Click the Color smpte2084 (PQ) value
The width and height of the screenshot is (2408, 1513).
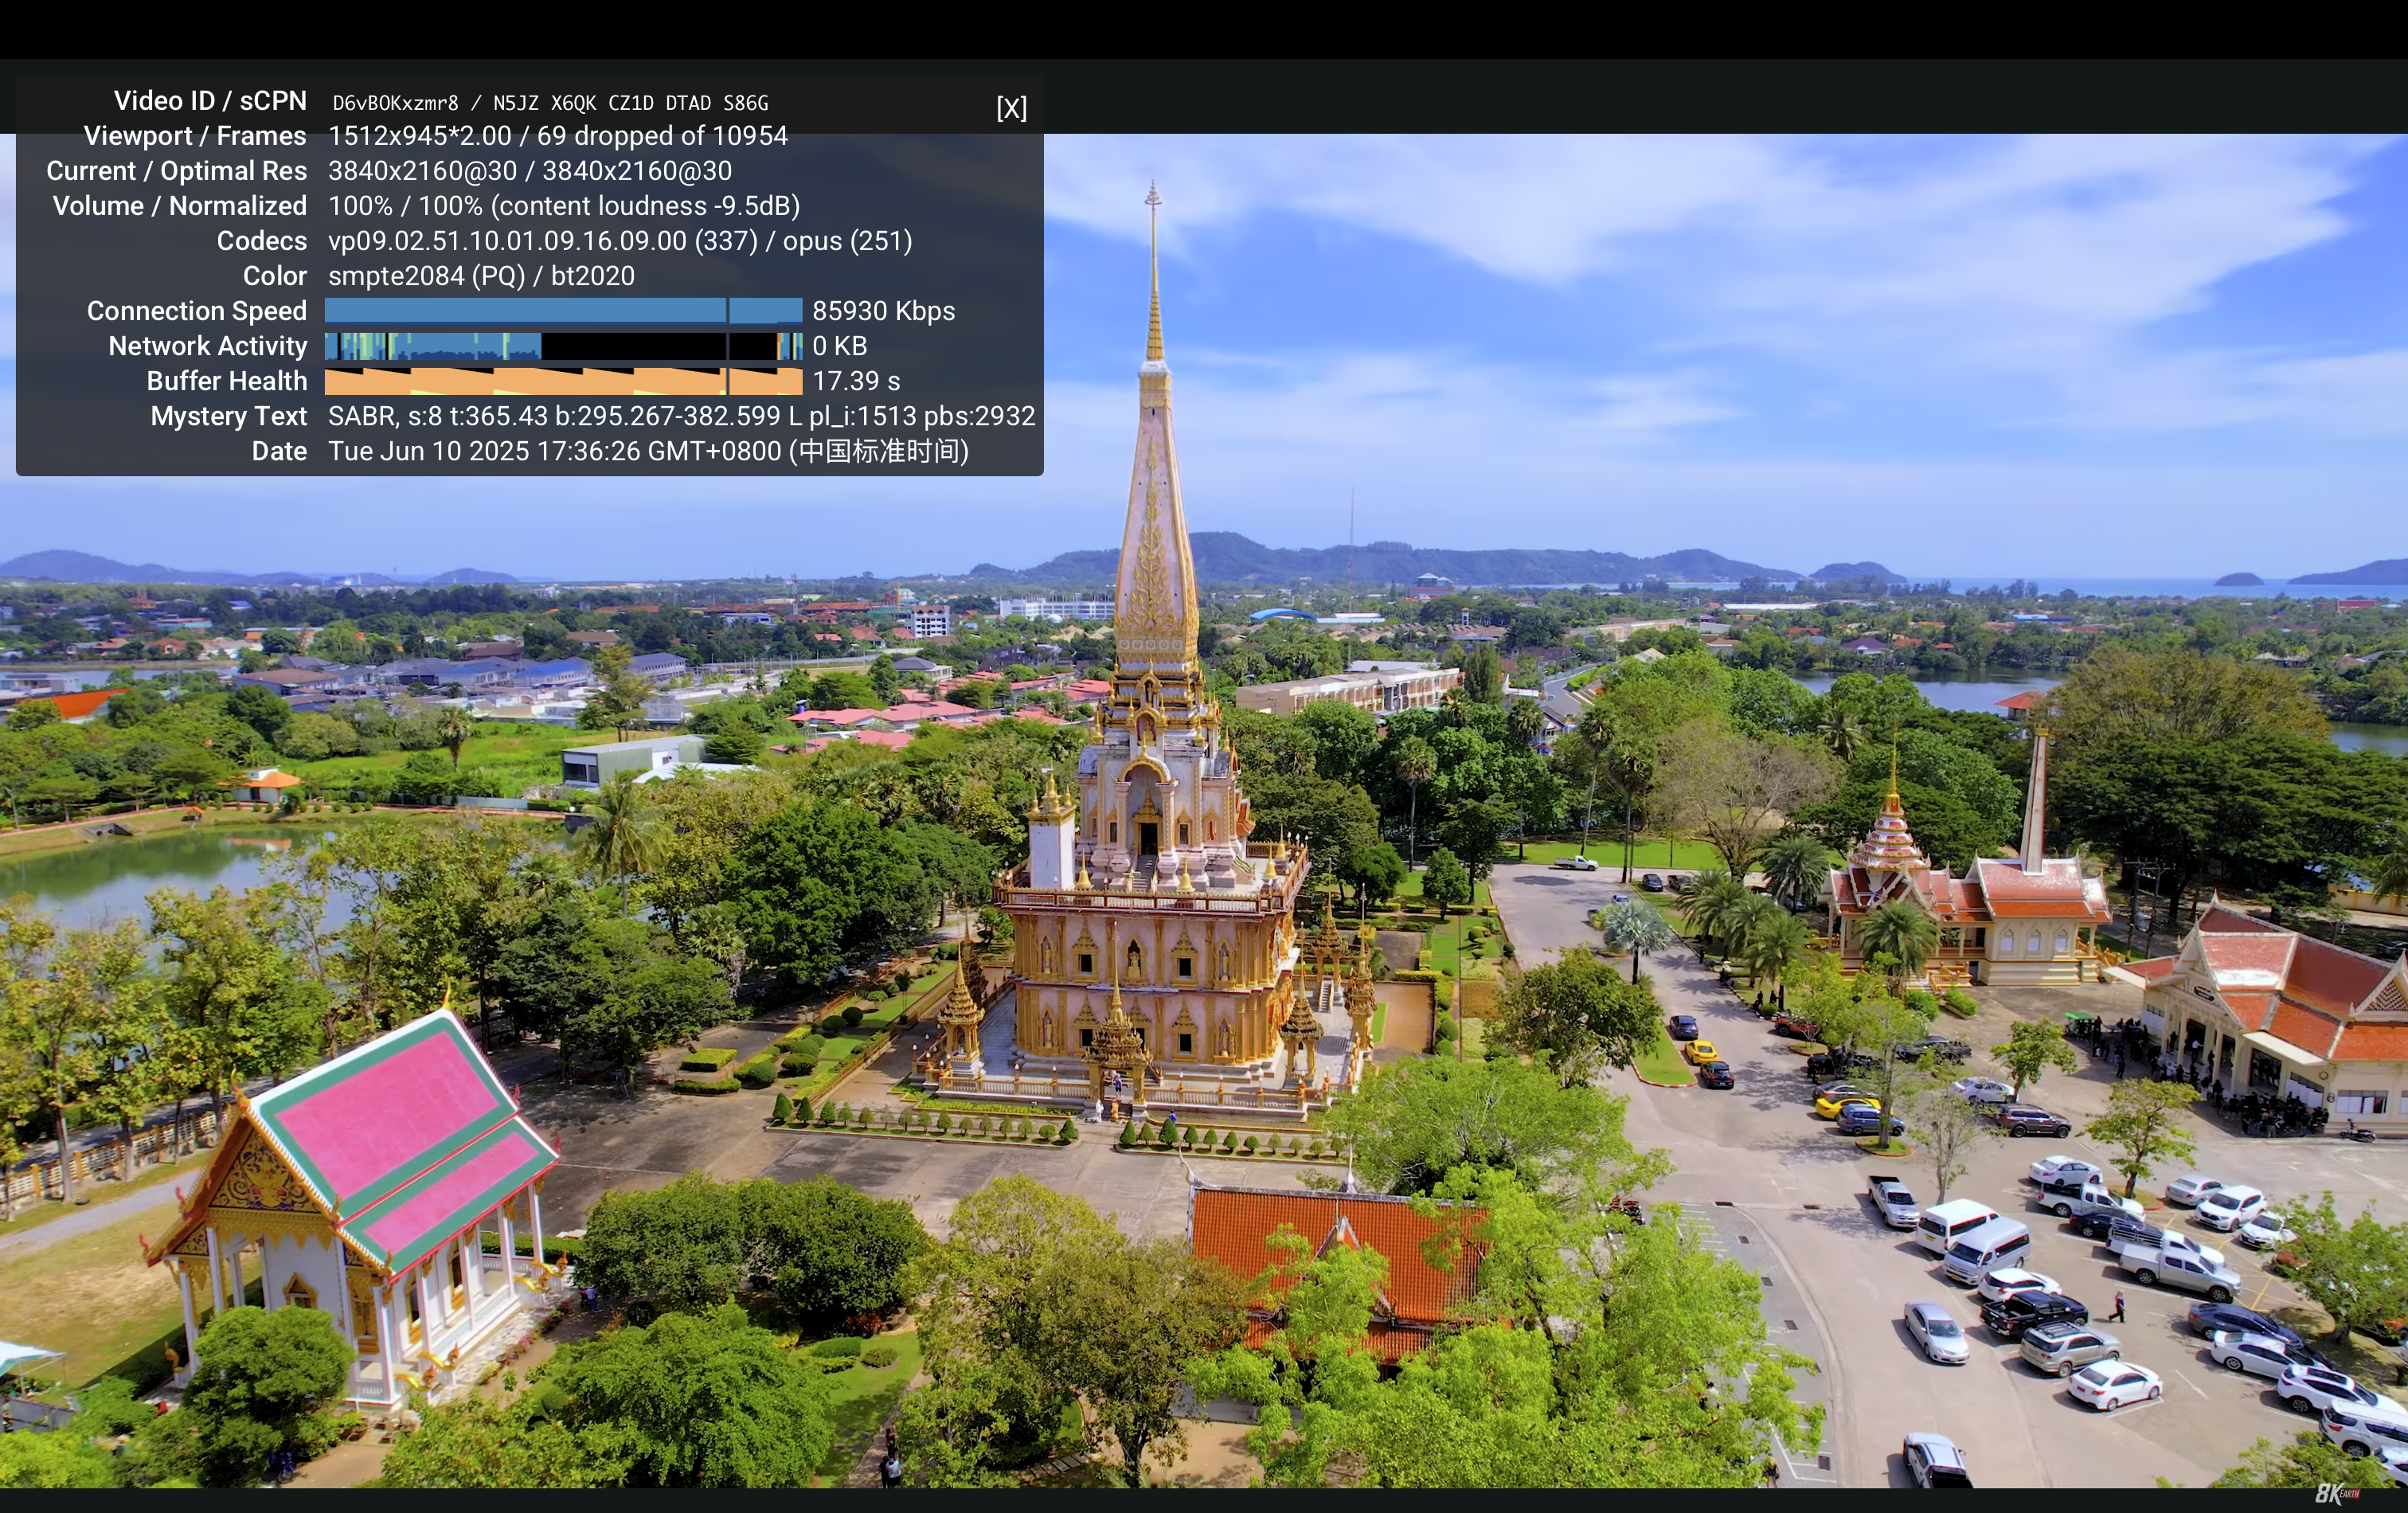click(x=481, y=276)
